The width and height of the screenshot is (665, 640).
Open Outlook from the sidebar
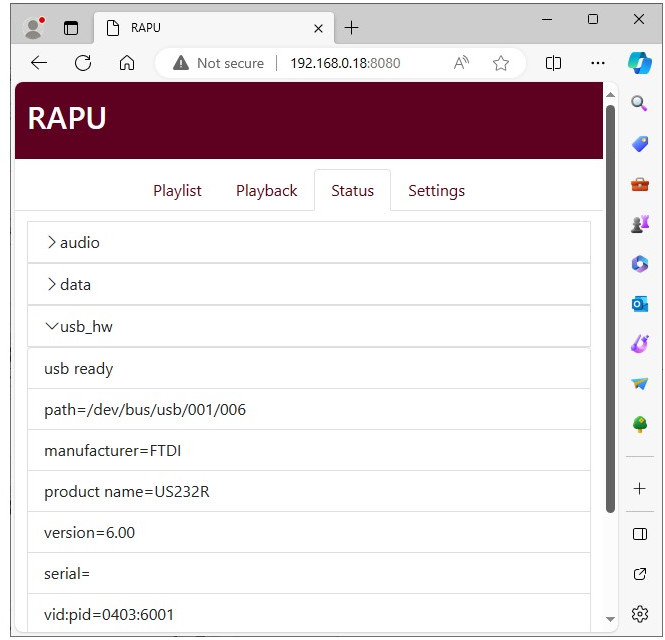click(x=640, y=304)
